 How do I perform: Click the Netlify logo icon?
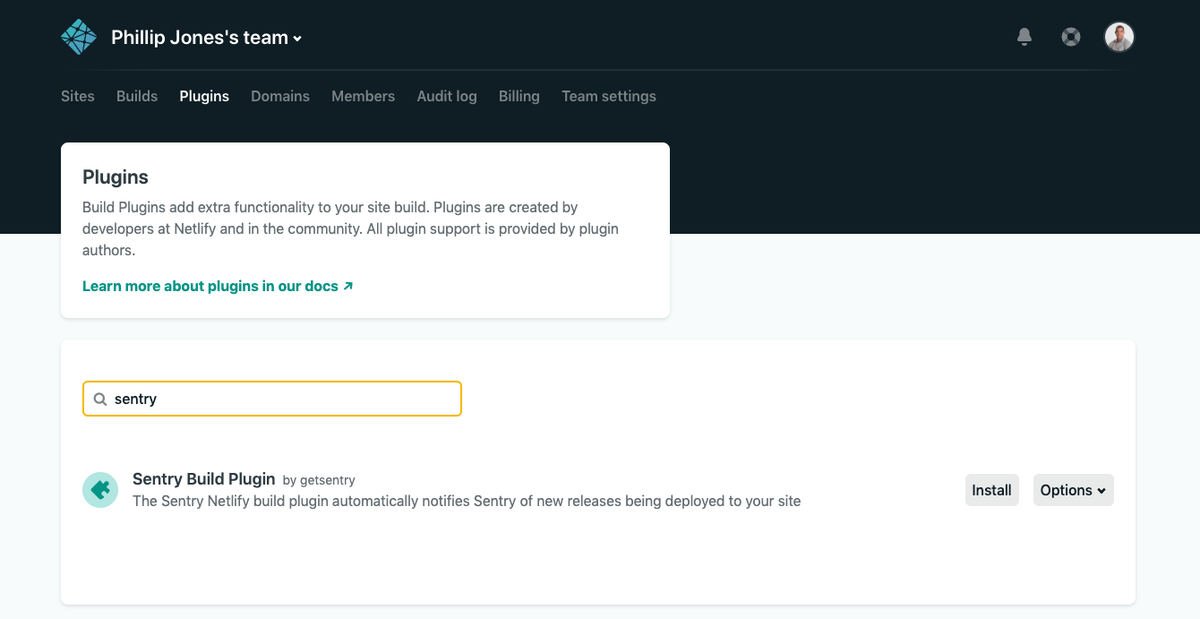point(78,35)
